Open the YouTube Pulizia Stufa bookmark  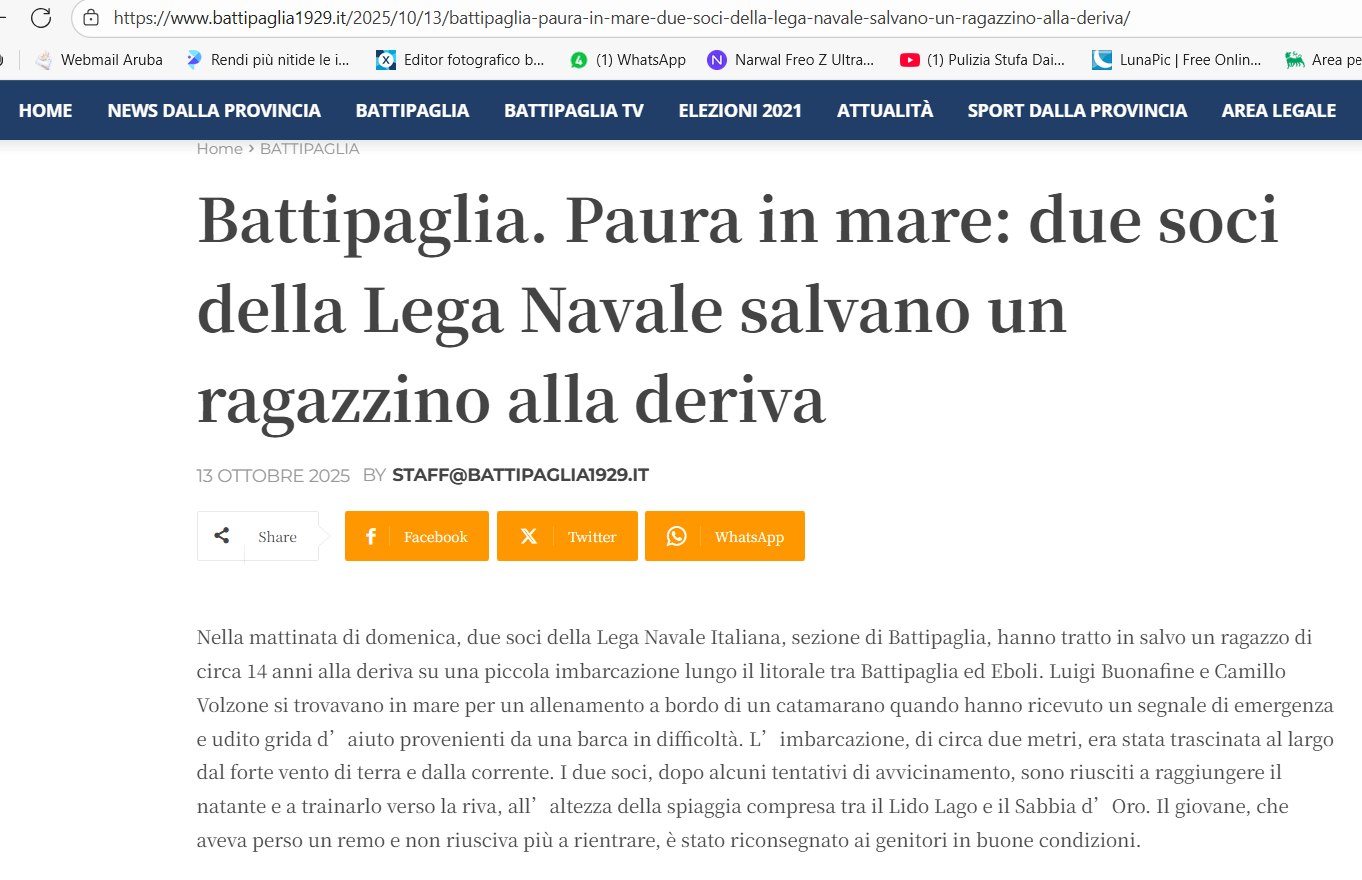click(x=983, y=60)
